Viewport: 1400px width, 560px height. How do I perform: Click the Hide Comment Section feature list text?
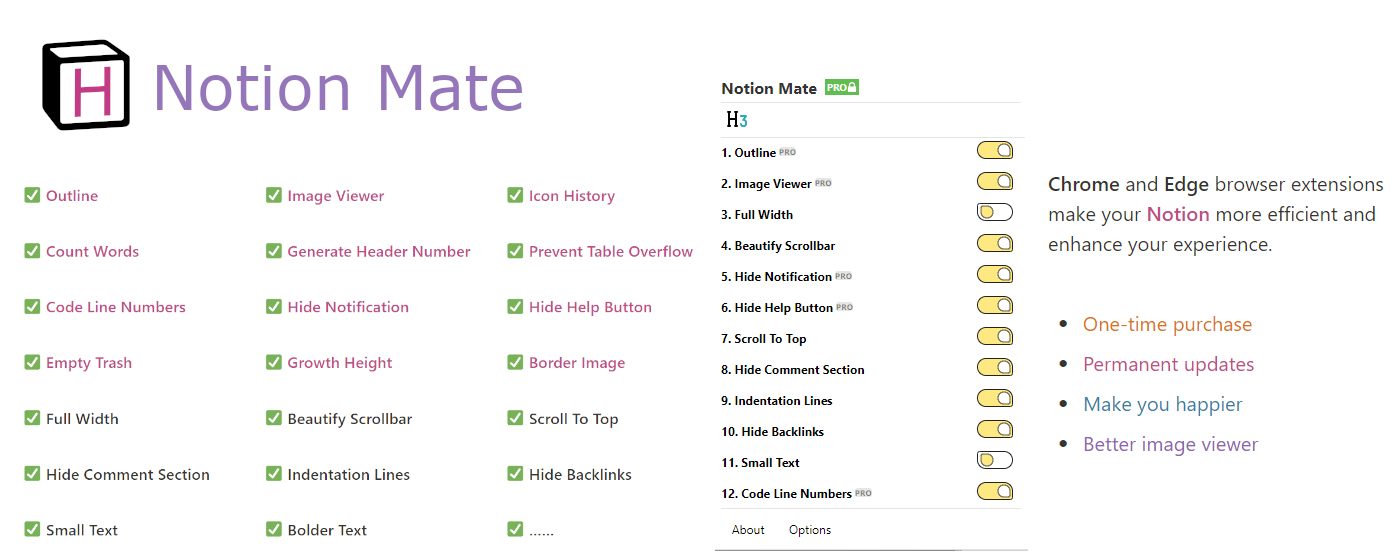128,475
